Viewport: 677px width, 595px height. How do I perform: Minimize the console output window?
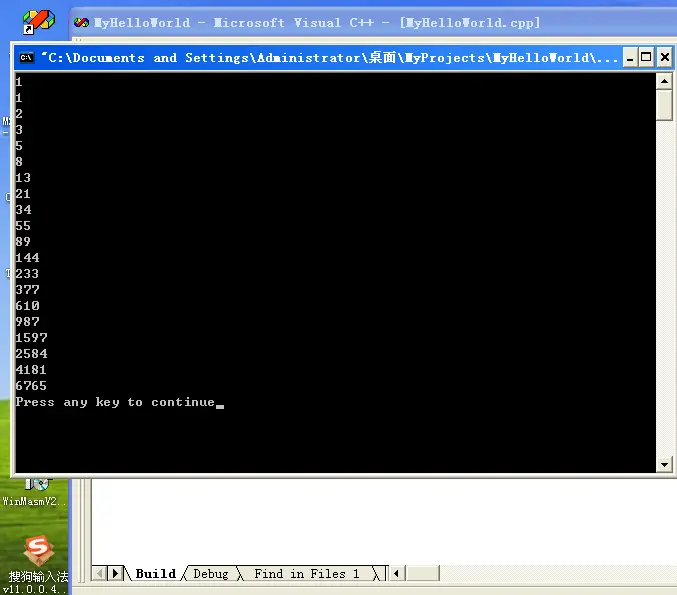[630, 58]
